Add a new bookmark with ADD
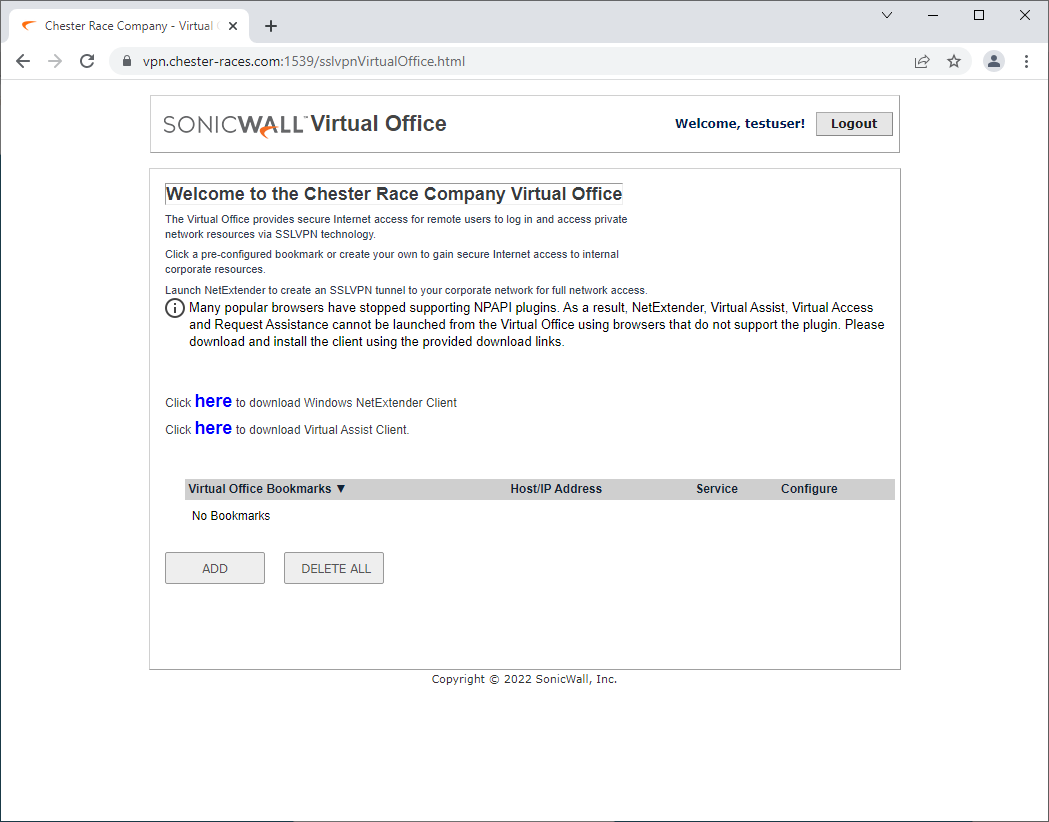The width and height of the screenshot is (1049, 822). tap(215, 568)
